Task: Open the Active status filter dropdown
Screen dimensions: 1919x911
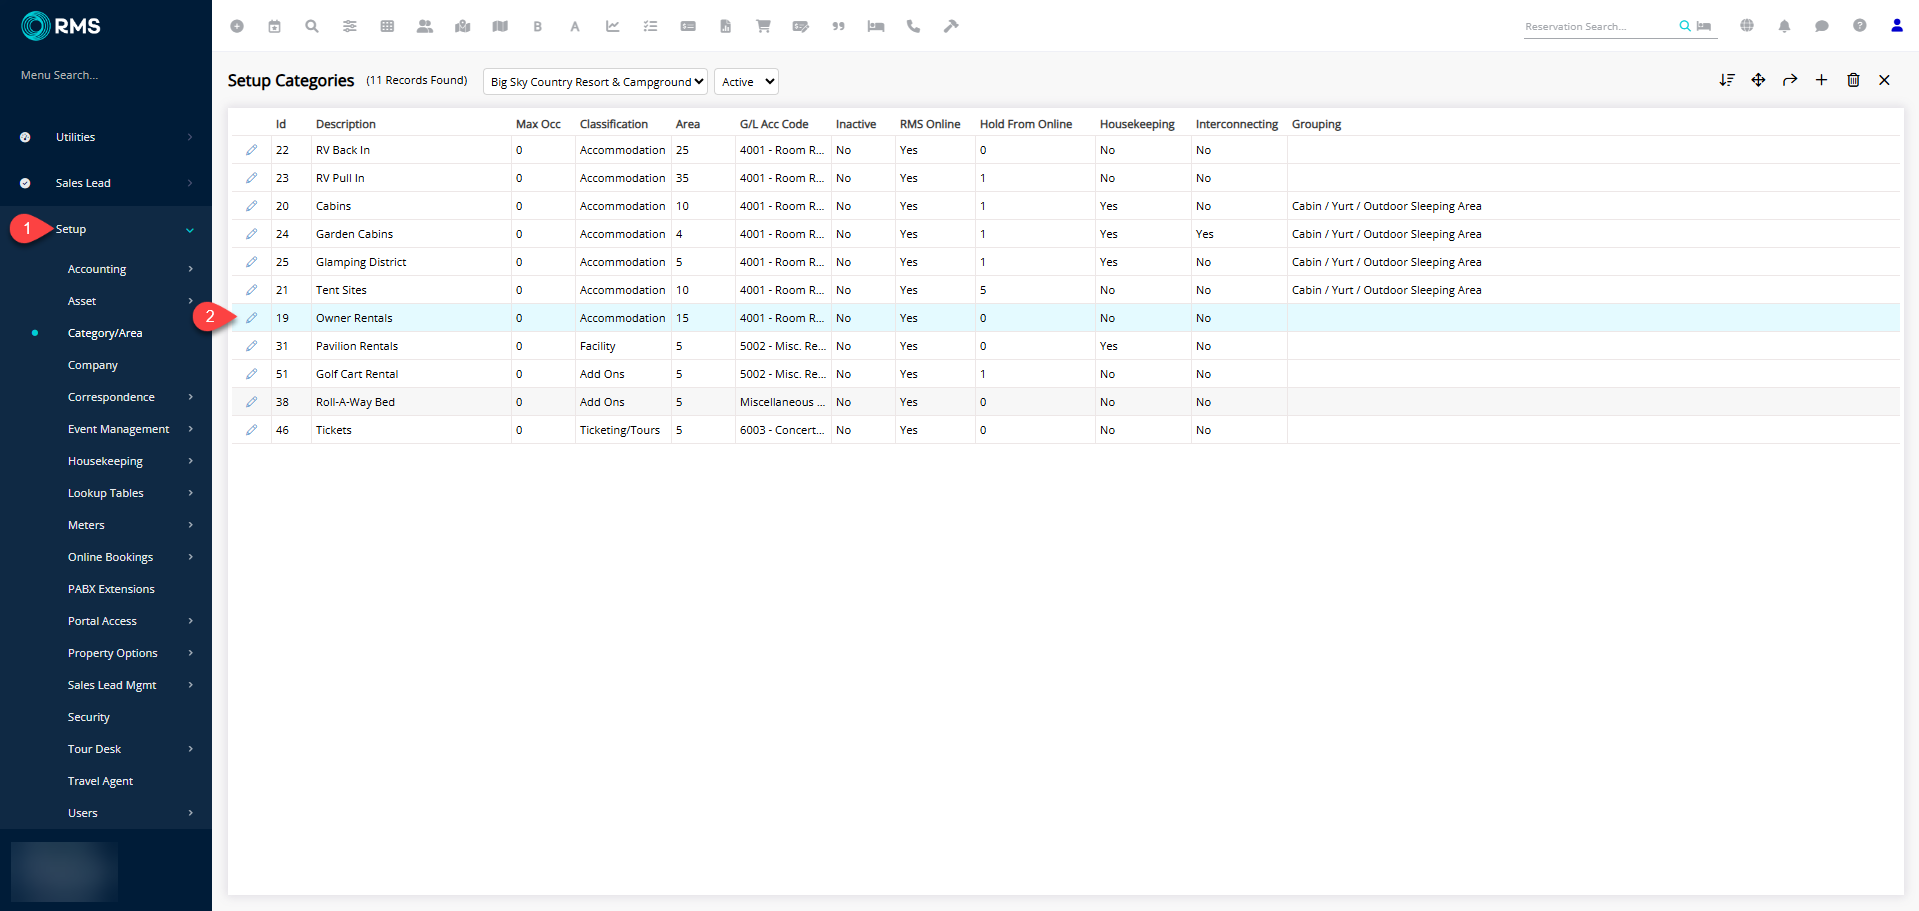Action: [x=746, y=82]
